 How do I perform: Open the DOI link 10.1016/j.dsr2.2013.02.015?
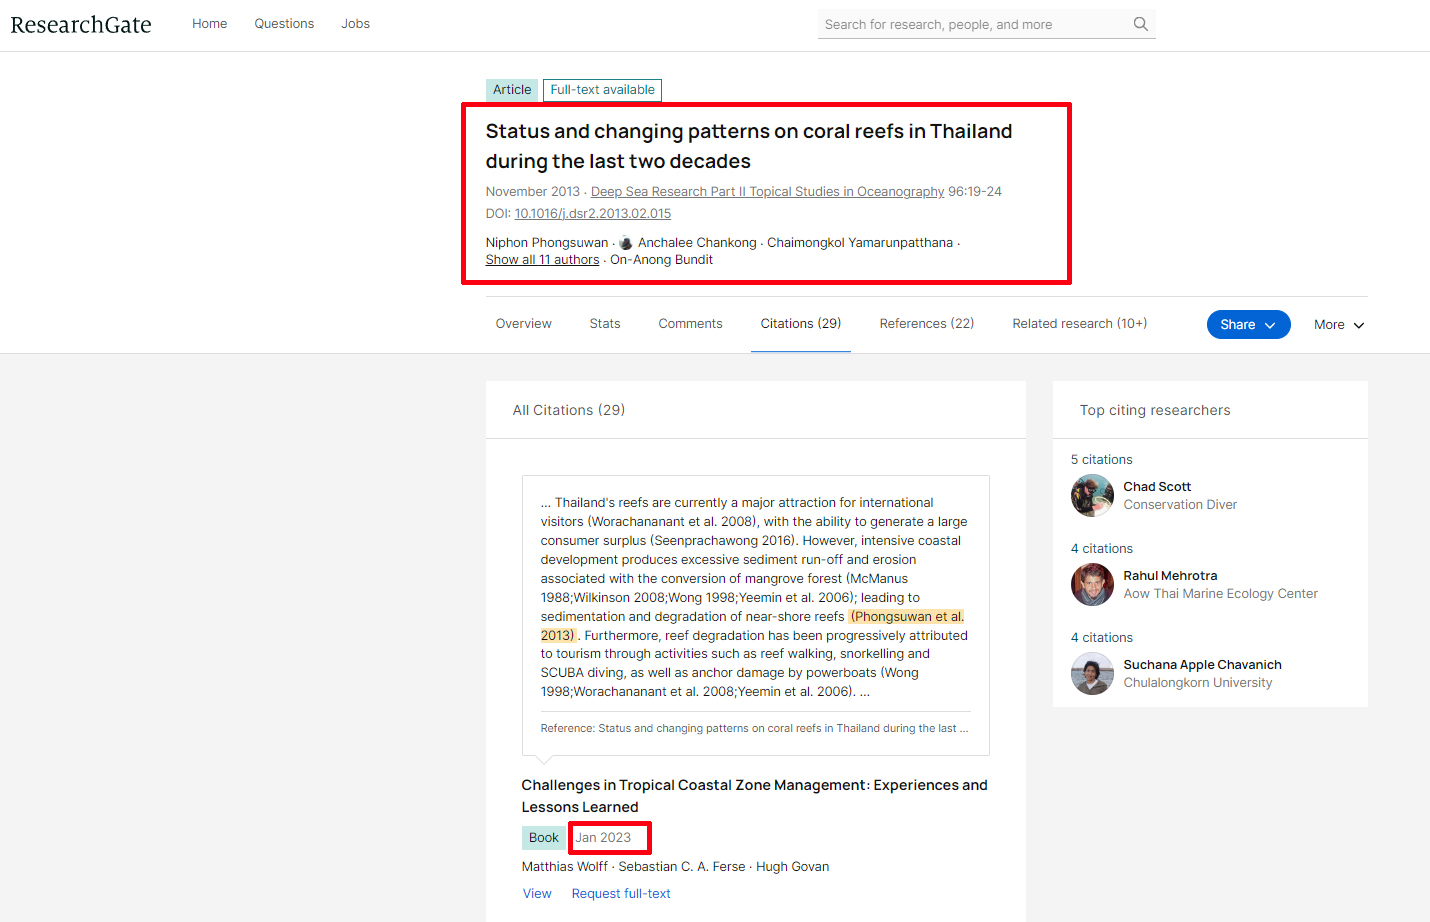[x=592, y=214]
